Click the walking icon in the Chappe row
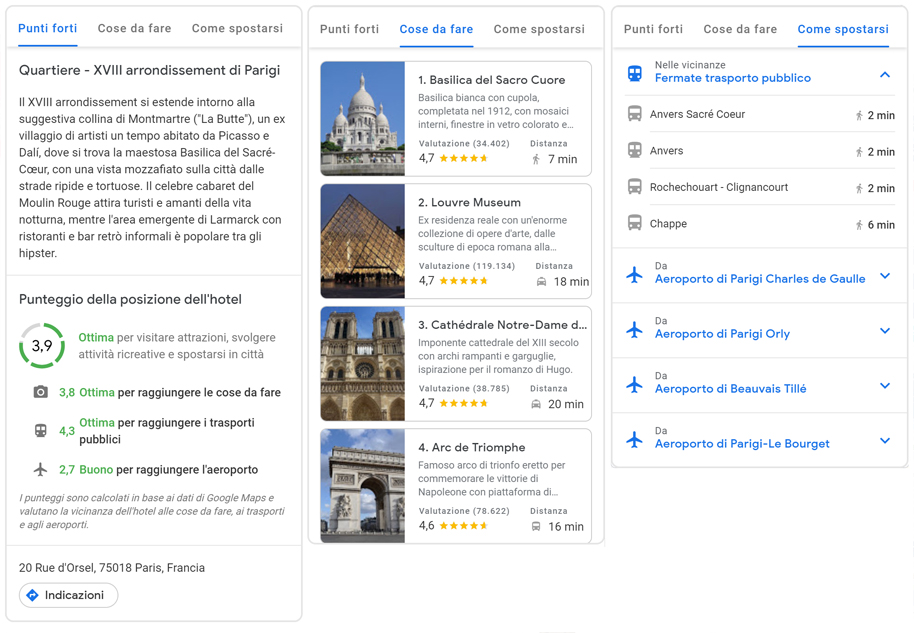 [859, 225]
